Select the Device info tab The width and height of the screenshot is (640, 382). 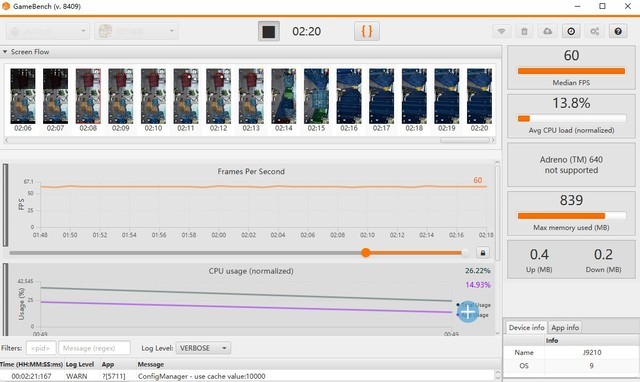[527, 327]
